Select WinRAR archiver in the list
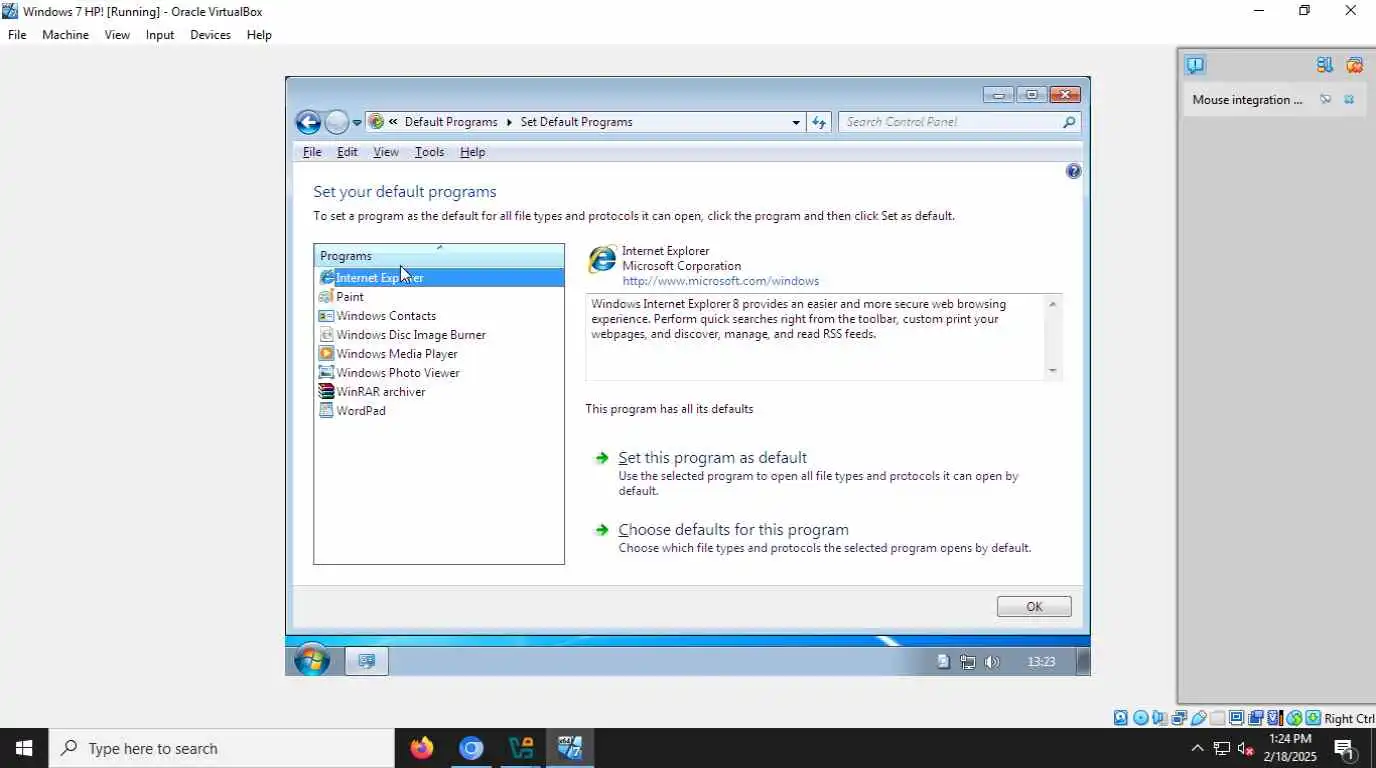The image size is (1376, 768). point(381,392)
